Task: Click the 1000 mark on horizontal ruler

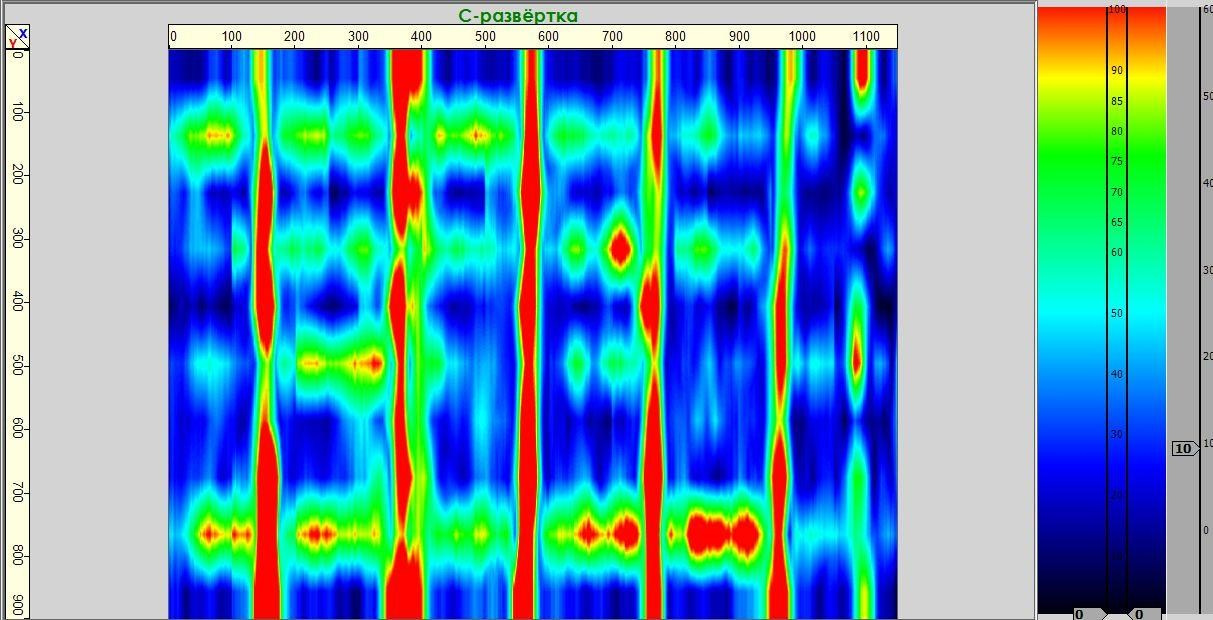Action: click(x=801, y=38)
